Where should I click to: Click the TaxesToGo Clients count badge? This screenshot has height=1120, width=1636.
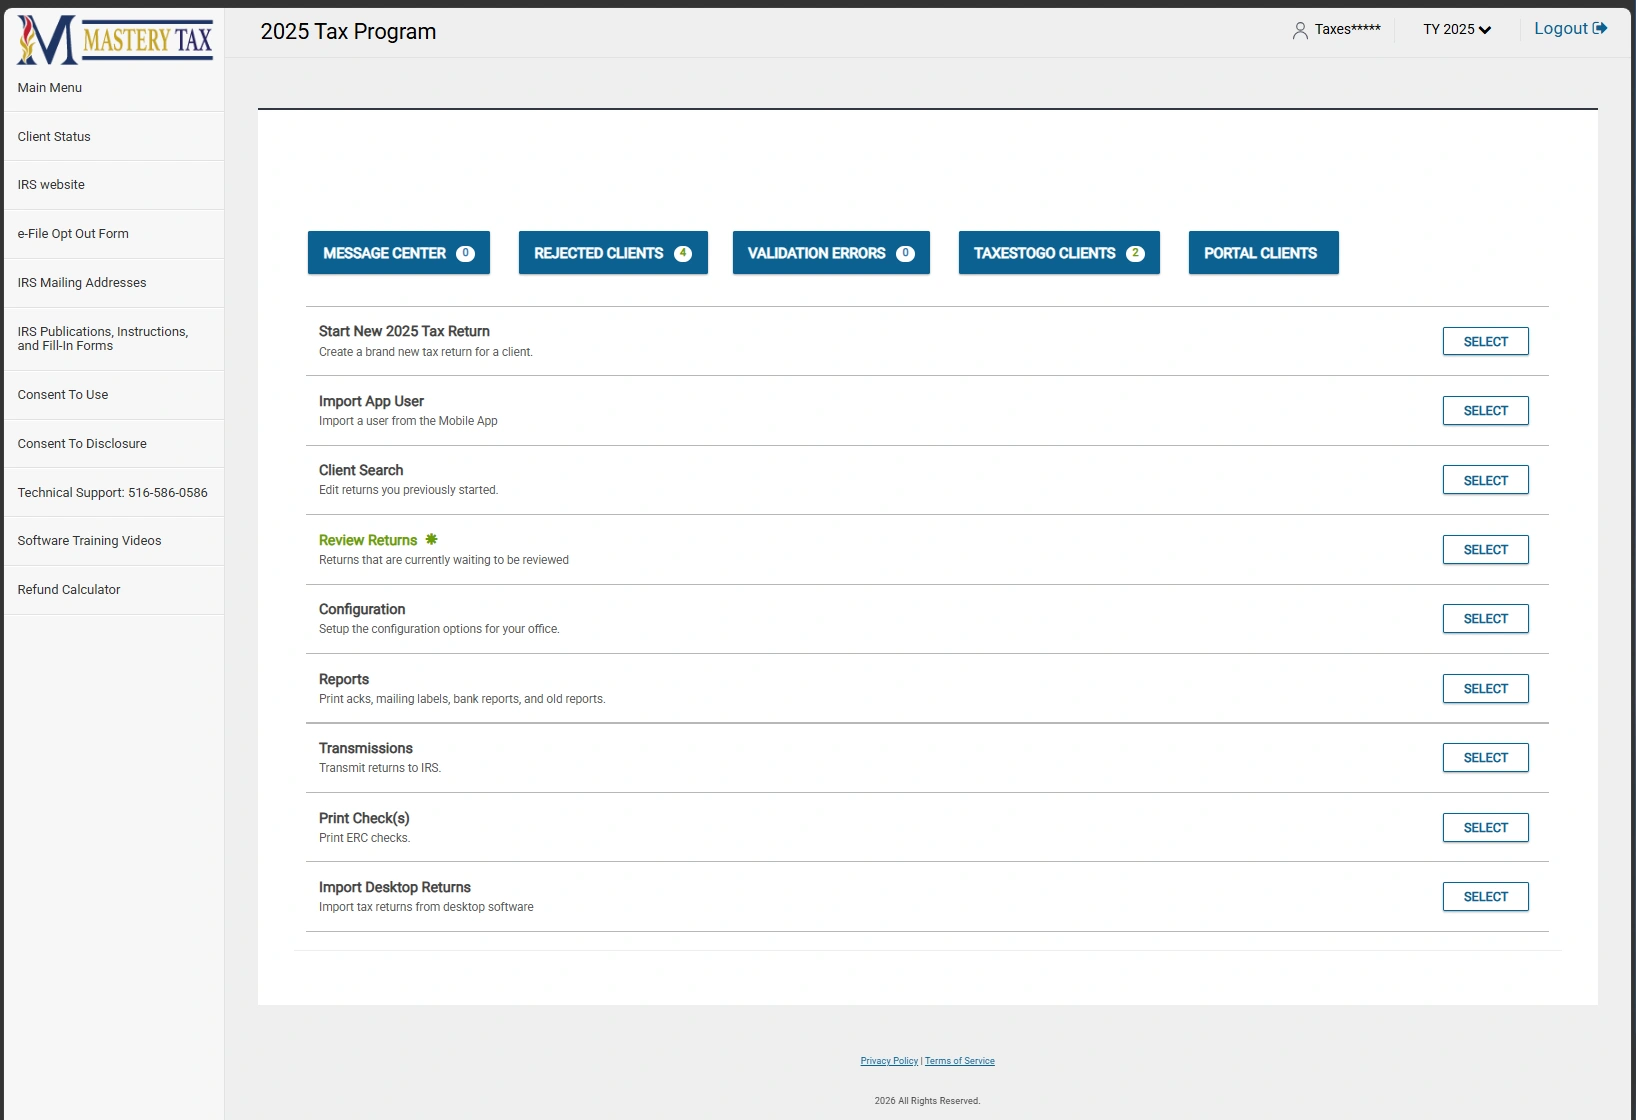coord(1135,253)
